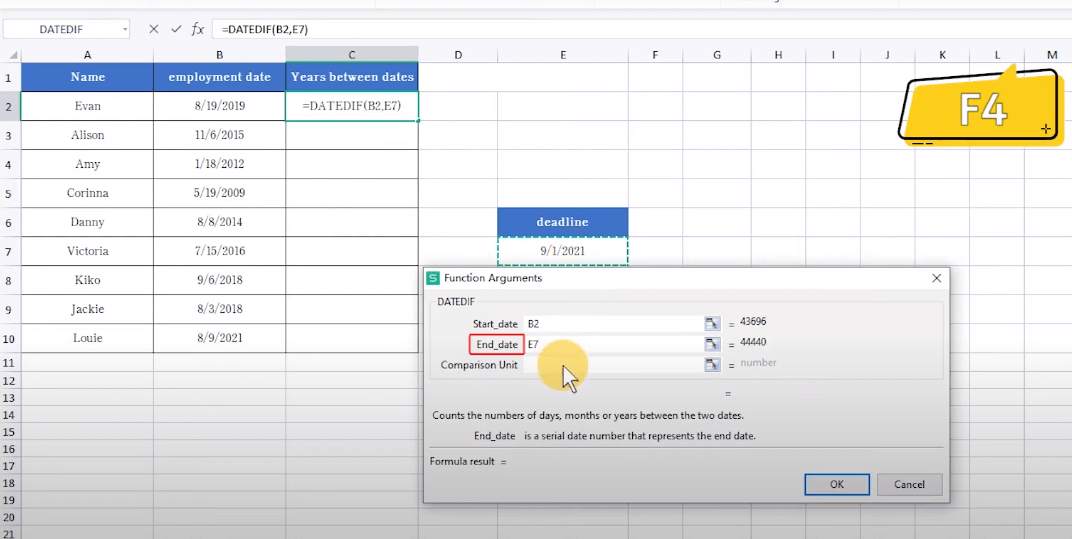
Task: Select the deadline cell containing 9/1/2021
Action: (562, 251)
